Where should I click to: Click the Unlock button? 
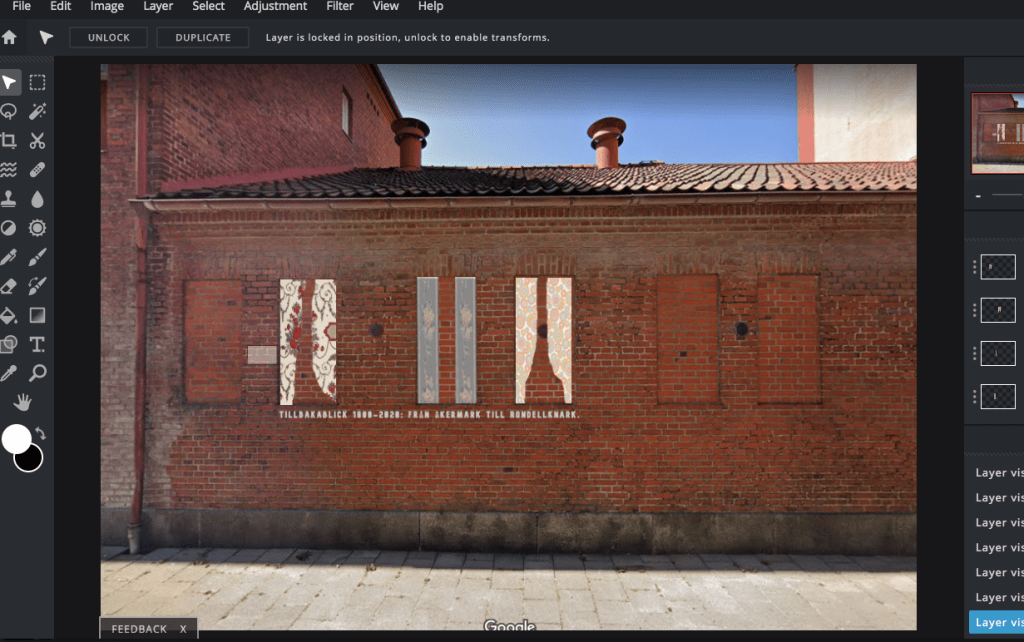pyautogui.click(x=109, y=38)
